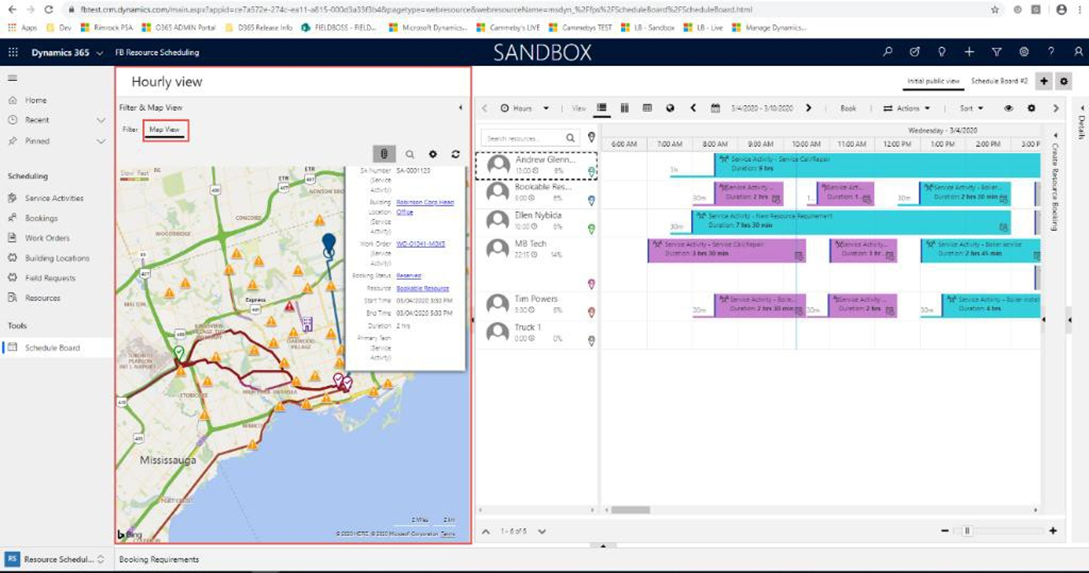This screenshot has height=573, width=1089.
Task: Switch to grid table board view icon
Action: click(647, 108)
